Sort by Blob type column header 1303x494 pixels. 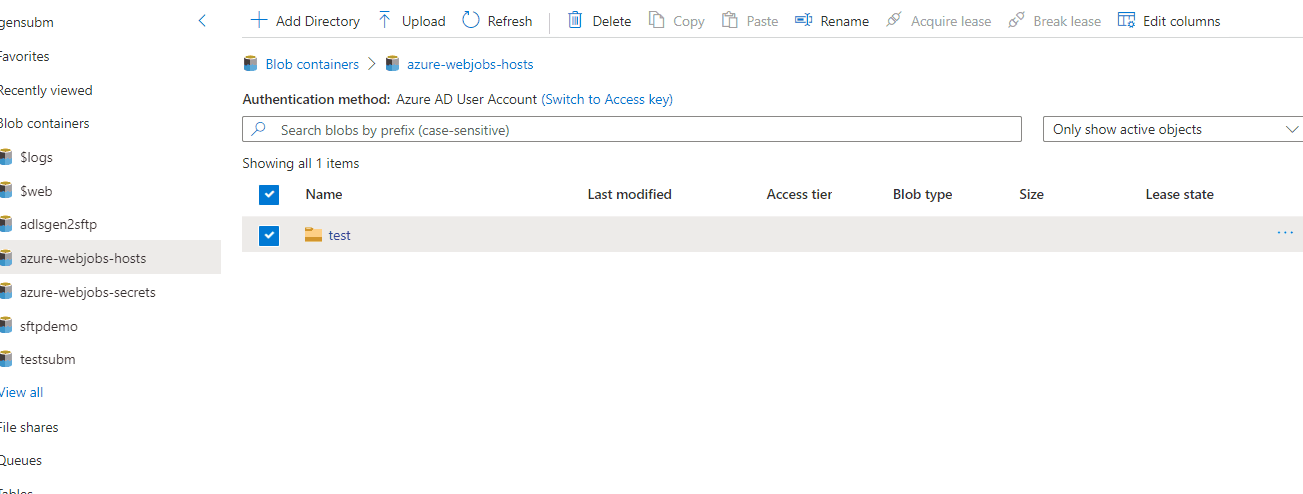coord(923,194)
